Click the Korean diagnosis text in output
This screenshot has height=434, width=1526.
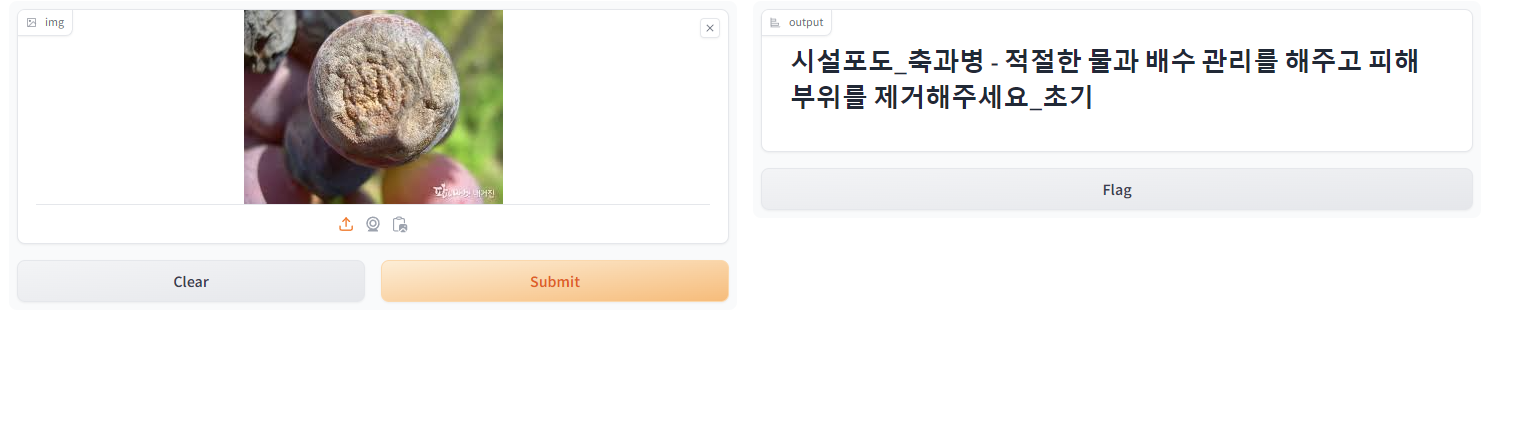click(x=1104, y=79)
